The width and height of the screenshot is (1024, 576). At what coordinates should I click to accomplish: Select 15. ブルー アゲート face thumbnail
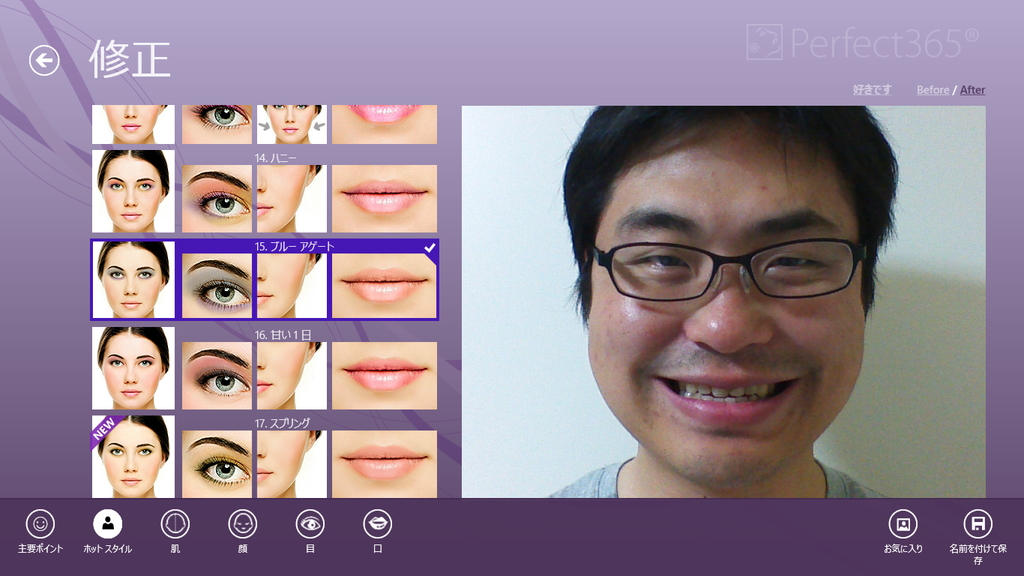point(133,280)
